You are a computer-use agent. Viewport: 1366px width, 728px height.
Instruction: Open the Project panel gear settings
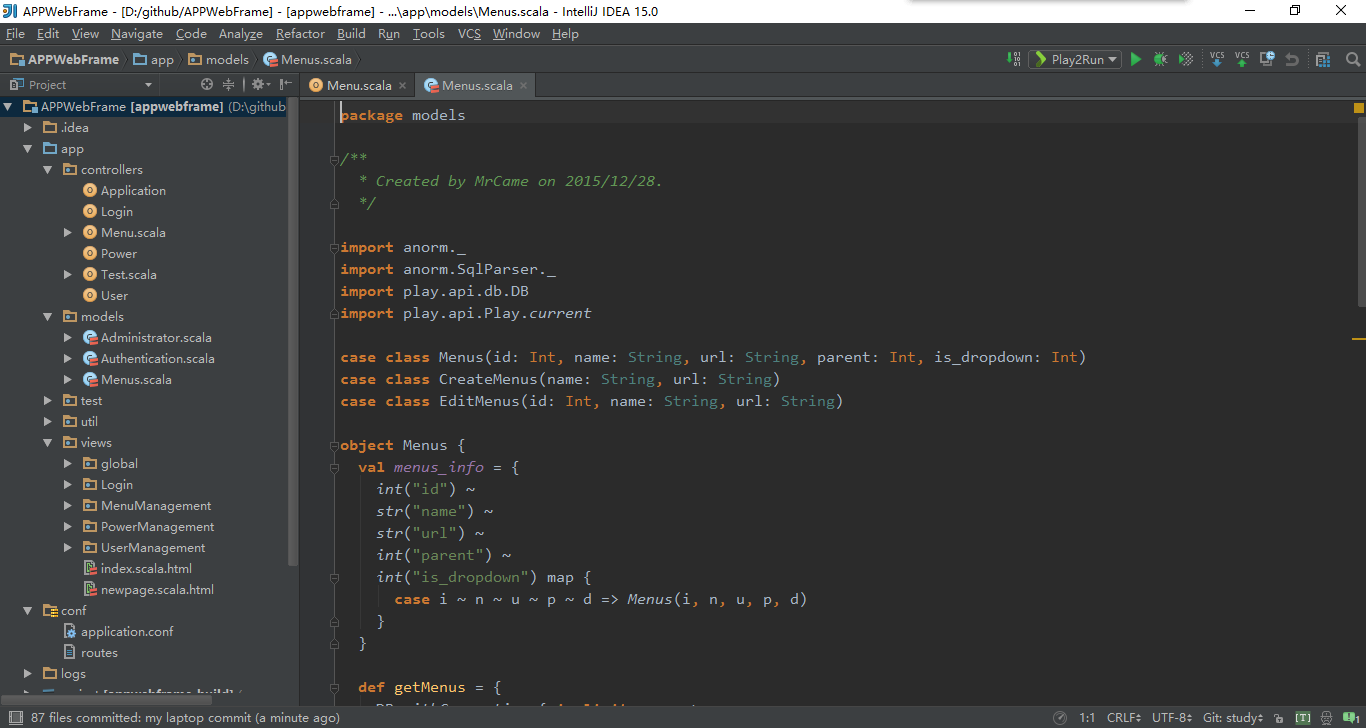click(x=259, y=85)
